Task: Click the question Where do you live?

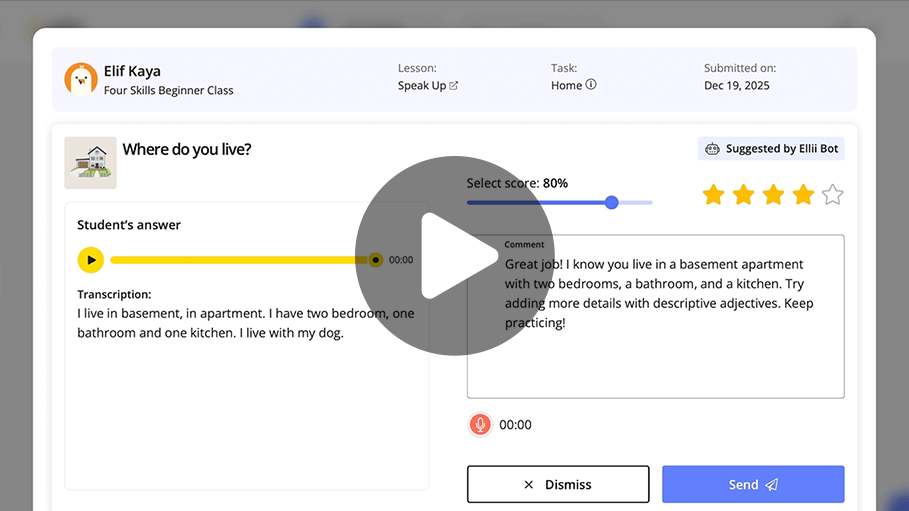Action: pos(187,149)
